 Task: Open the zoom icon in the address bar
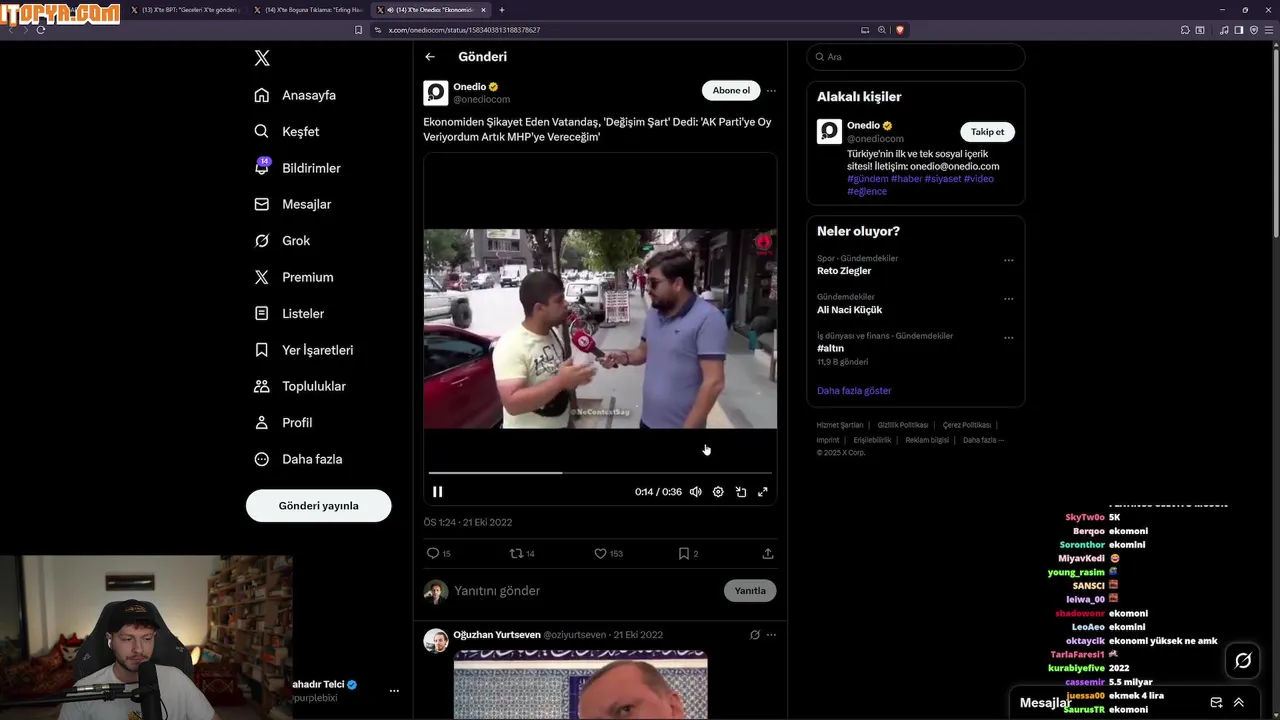(x=882, y=30)
